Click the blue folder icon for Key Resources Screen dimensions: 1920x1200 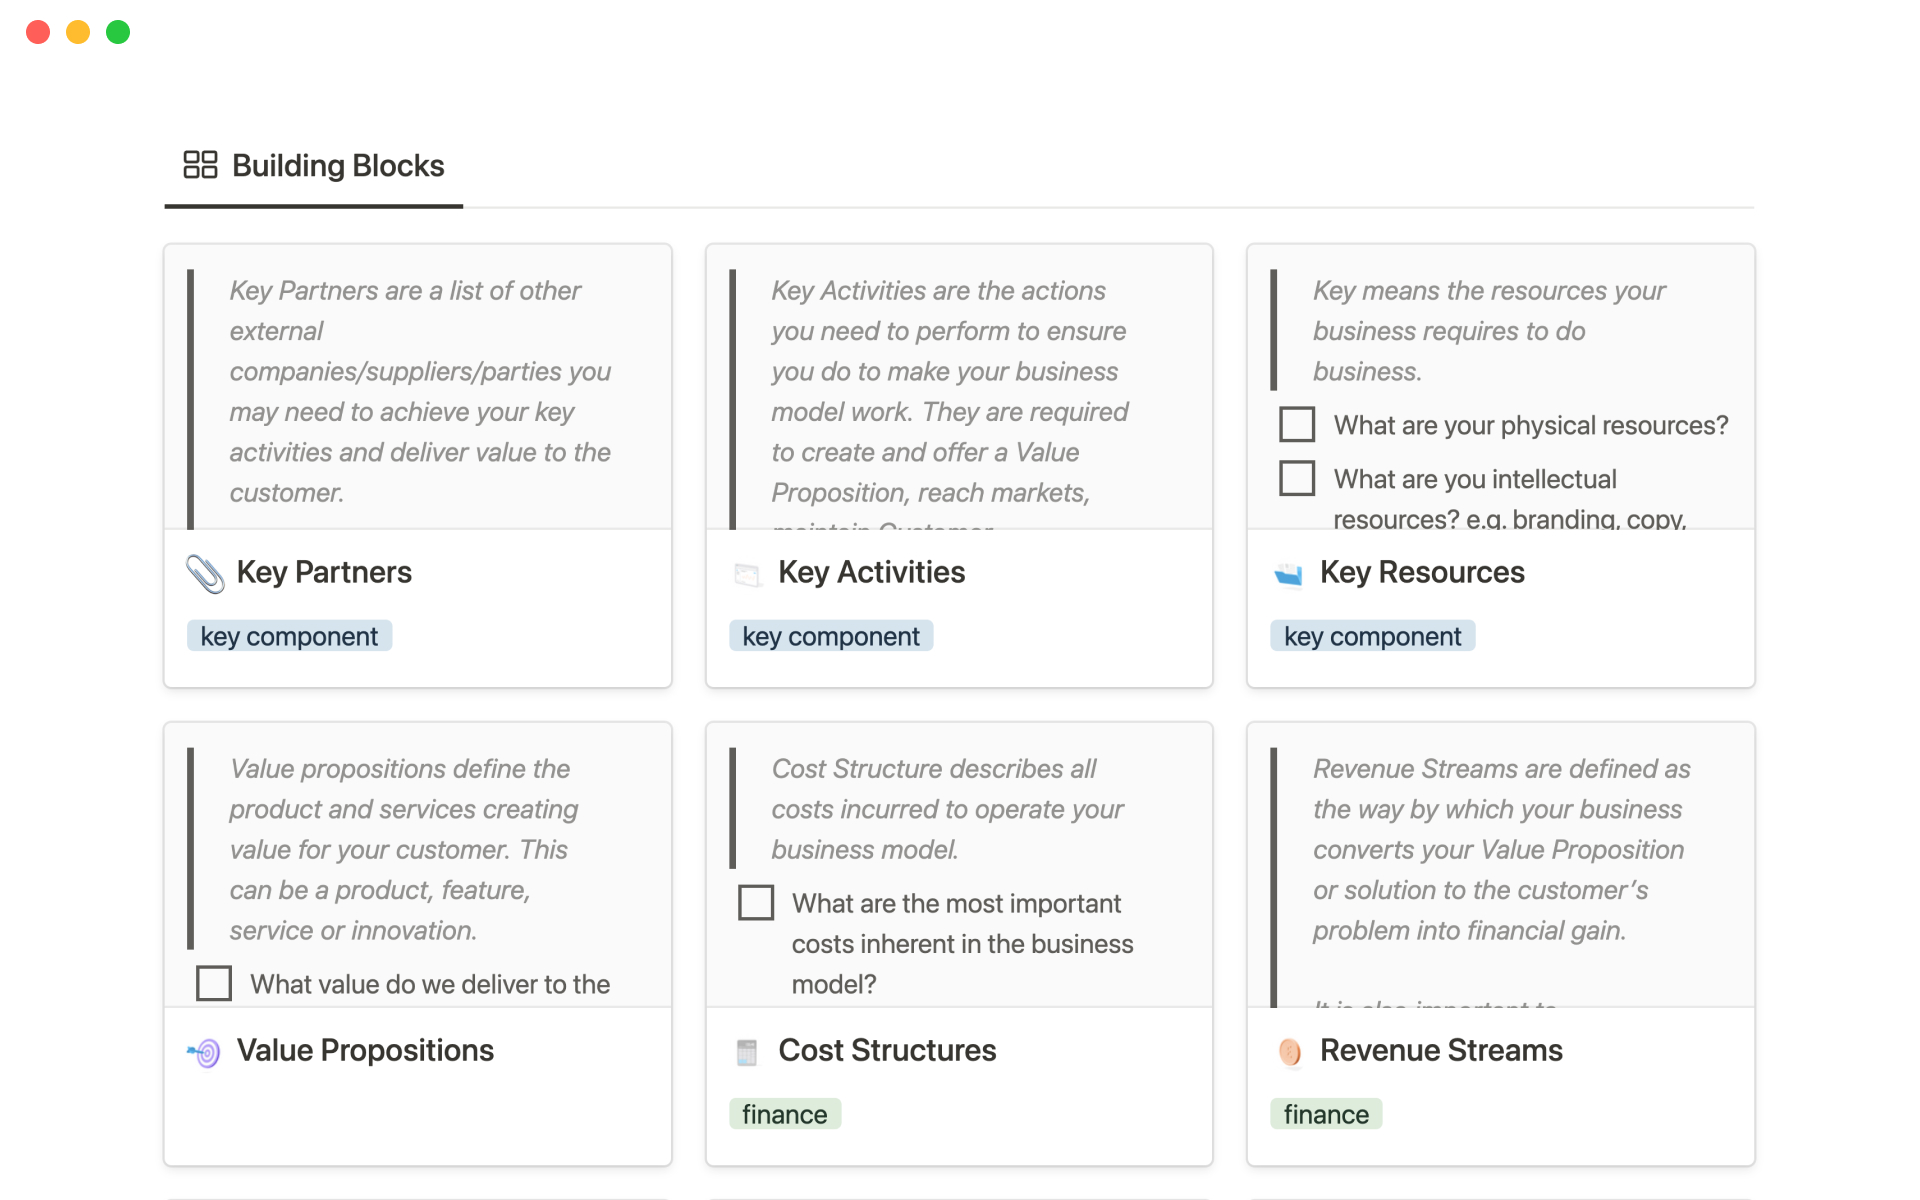coord(1288,574)
